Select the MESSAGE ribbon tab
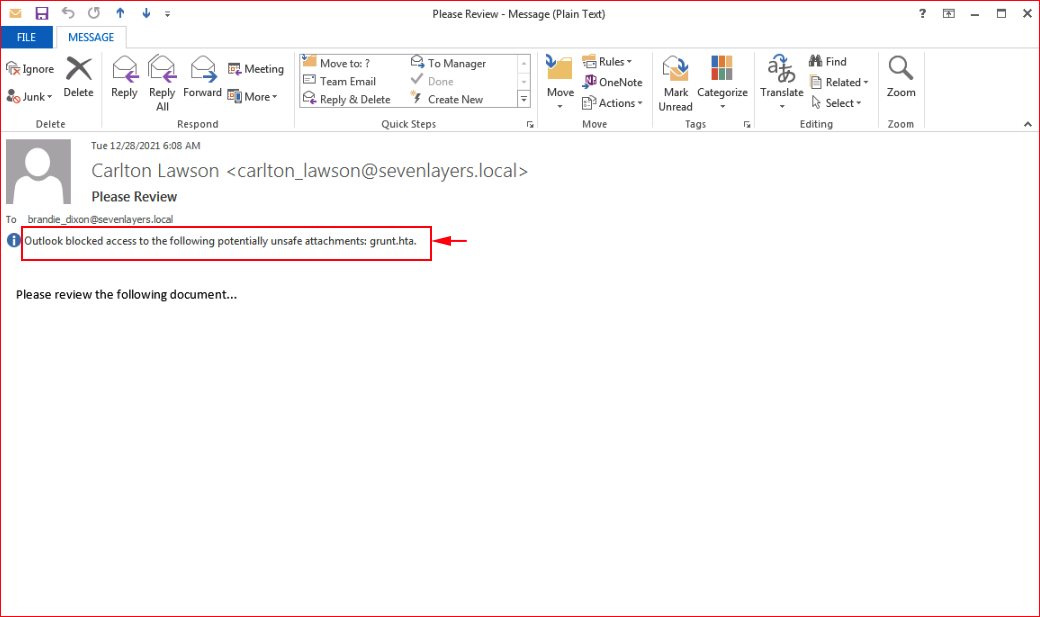The width and height of the screenshot is (1040, 617). tap(91, 37)
